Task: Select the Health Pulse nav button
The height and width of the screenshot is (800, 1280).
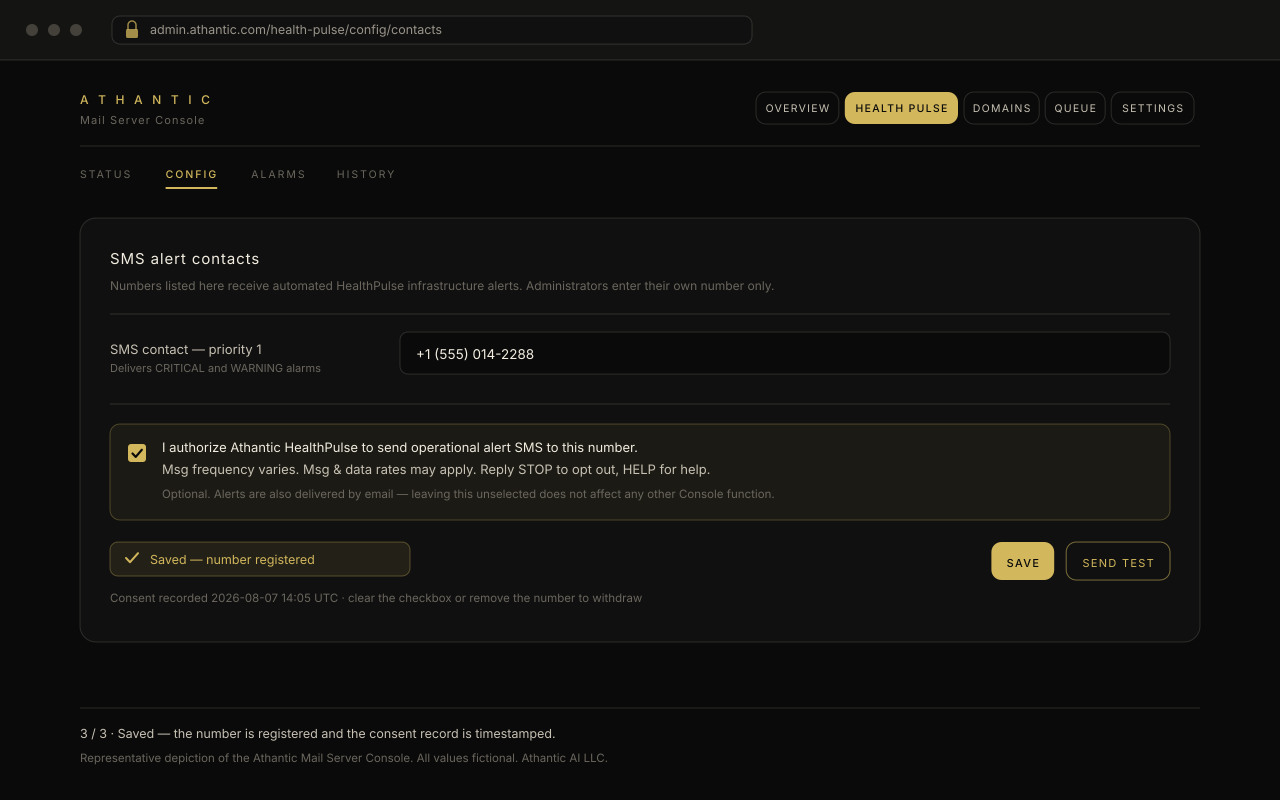Action: 901,108
